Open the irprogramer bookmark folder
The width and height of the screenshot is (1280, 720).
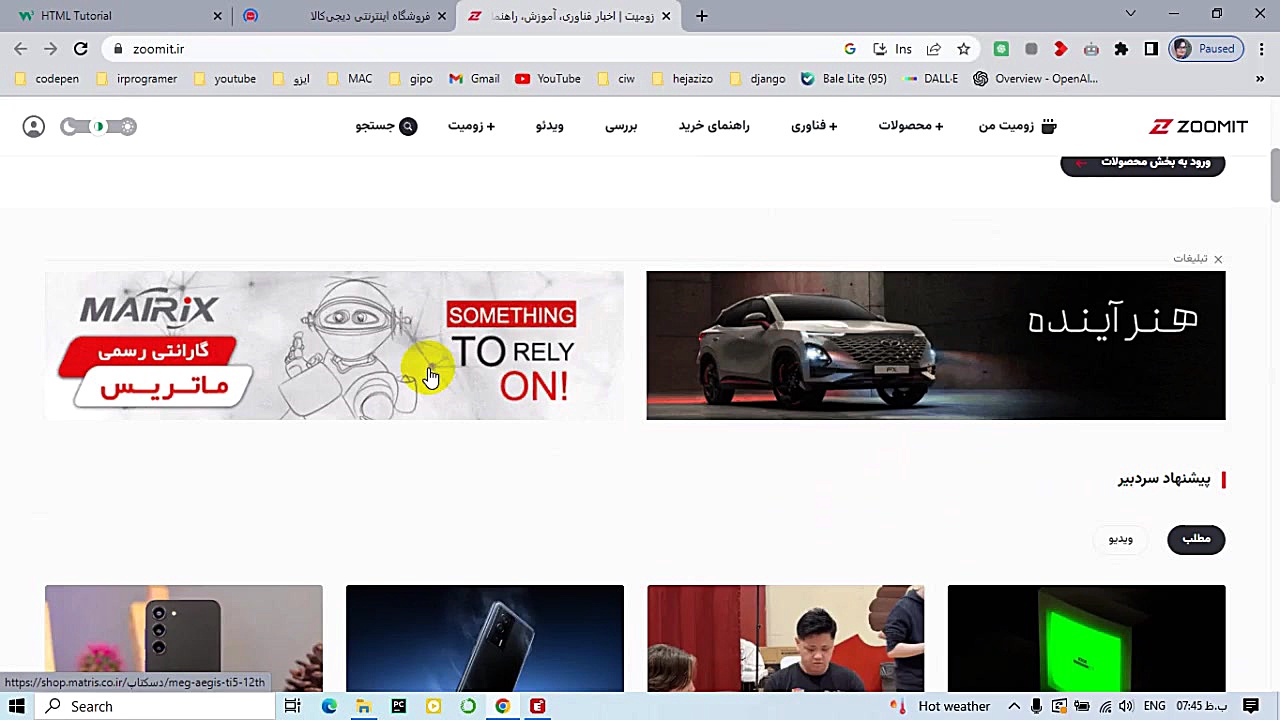(136, 79)
